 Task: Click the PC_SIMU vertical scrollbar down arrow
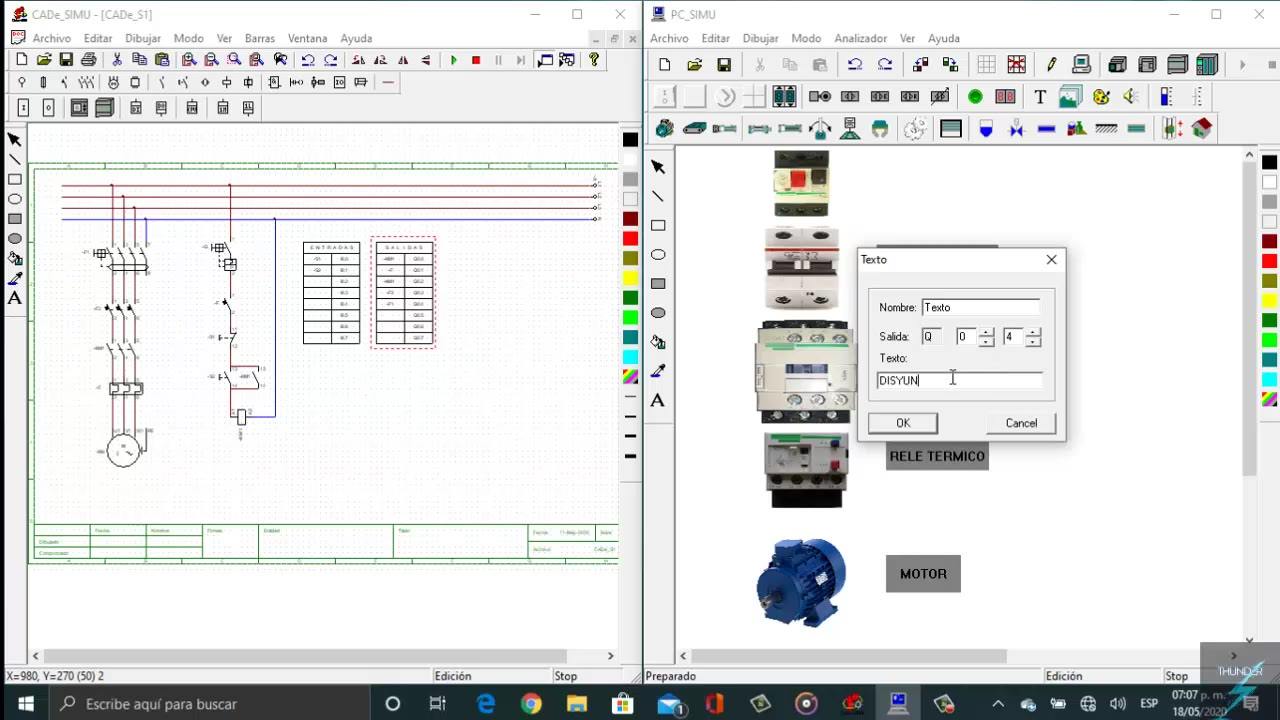point(1250,640)
